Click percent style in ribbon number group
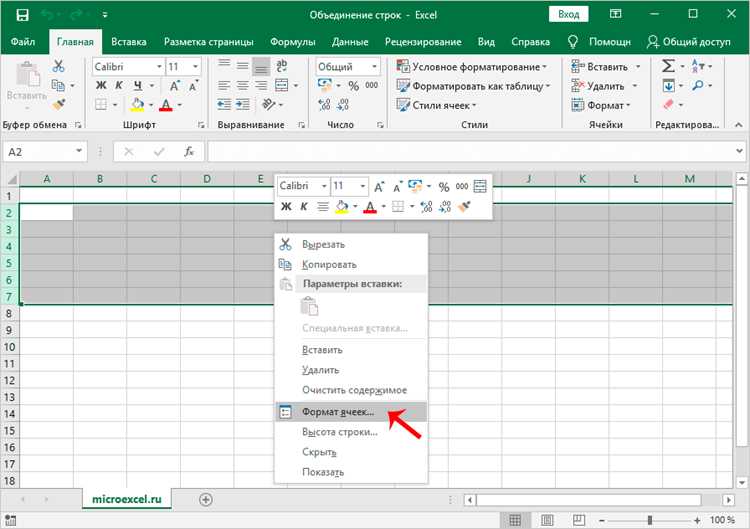The image size is (750, 529). [x=353, y=86]
